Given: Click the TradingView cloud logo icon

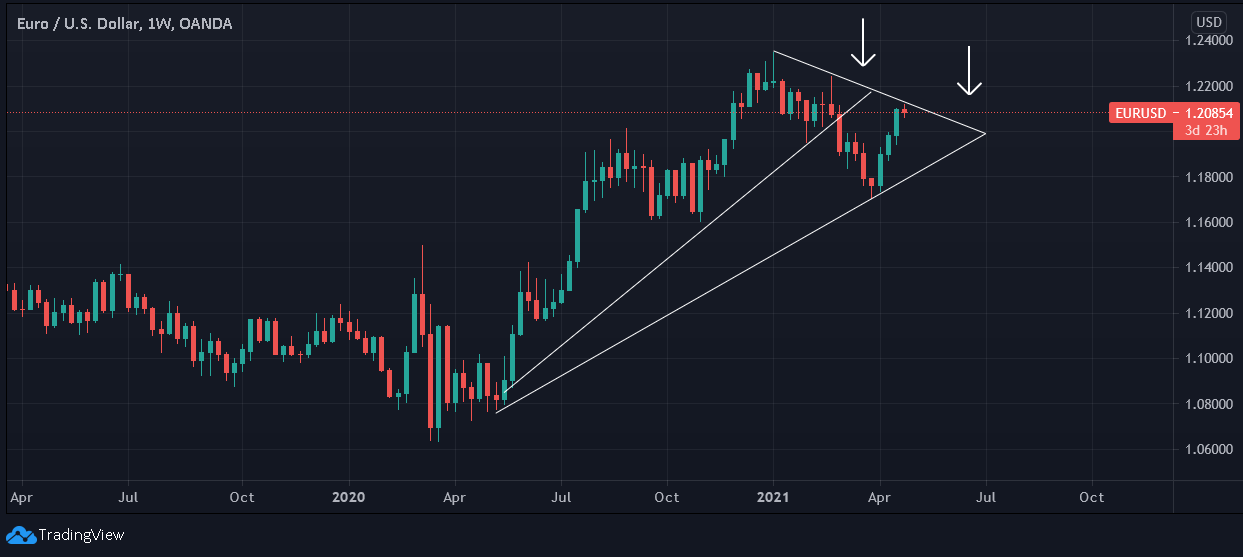Looking at the screenshot, I should click(x=21, y=535).
